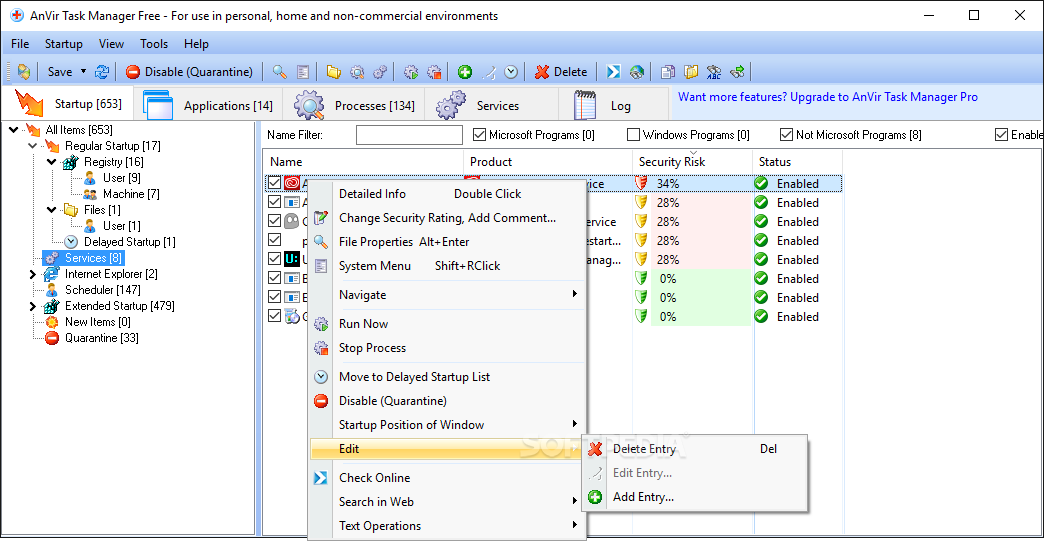Click Scheduler [147] in the tree

coord(103,290)
